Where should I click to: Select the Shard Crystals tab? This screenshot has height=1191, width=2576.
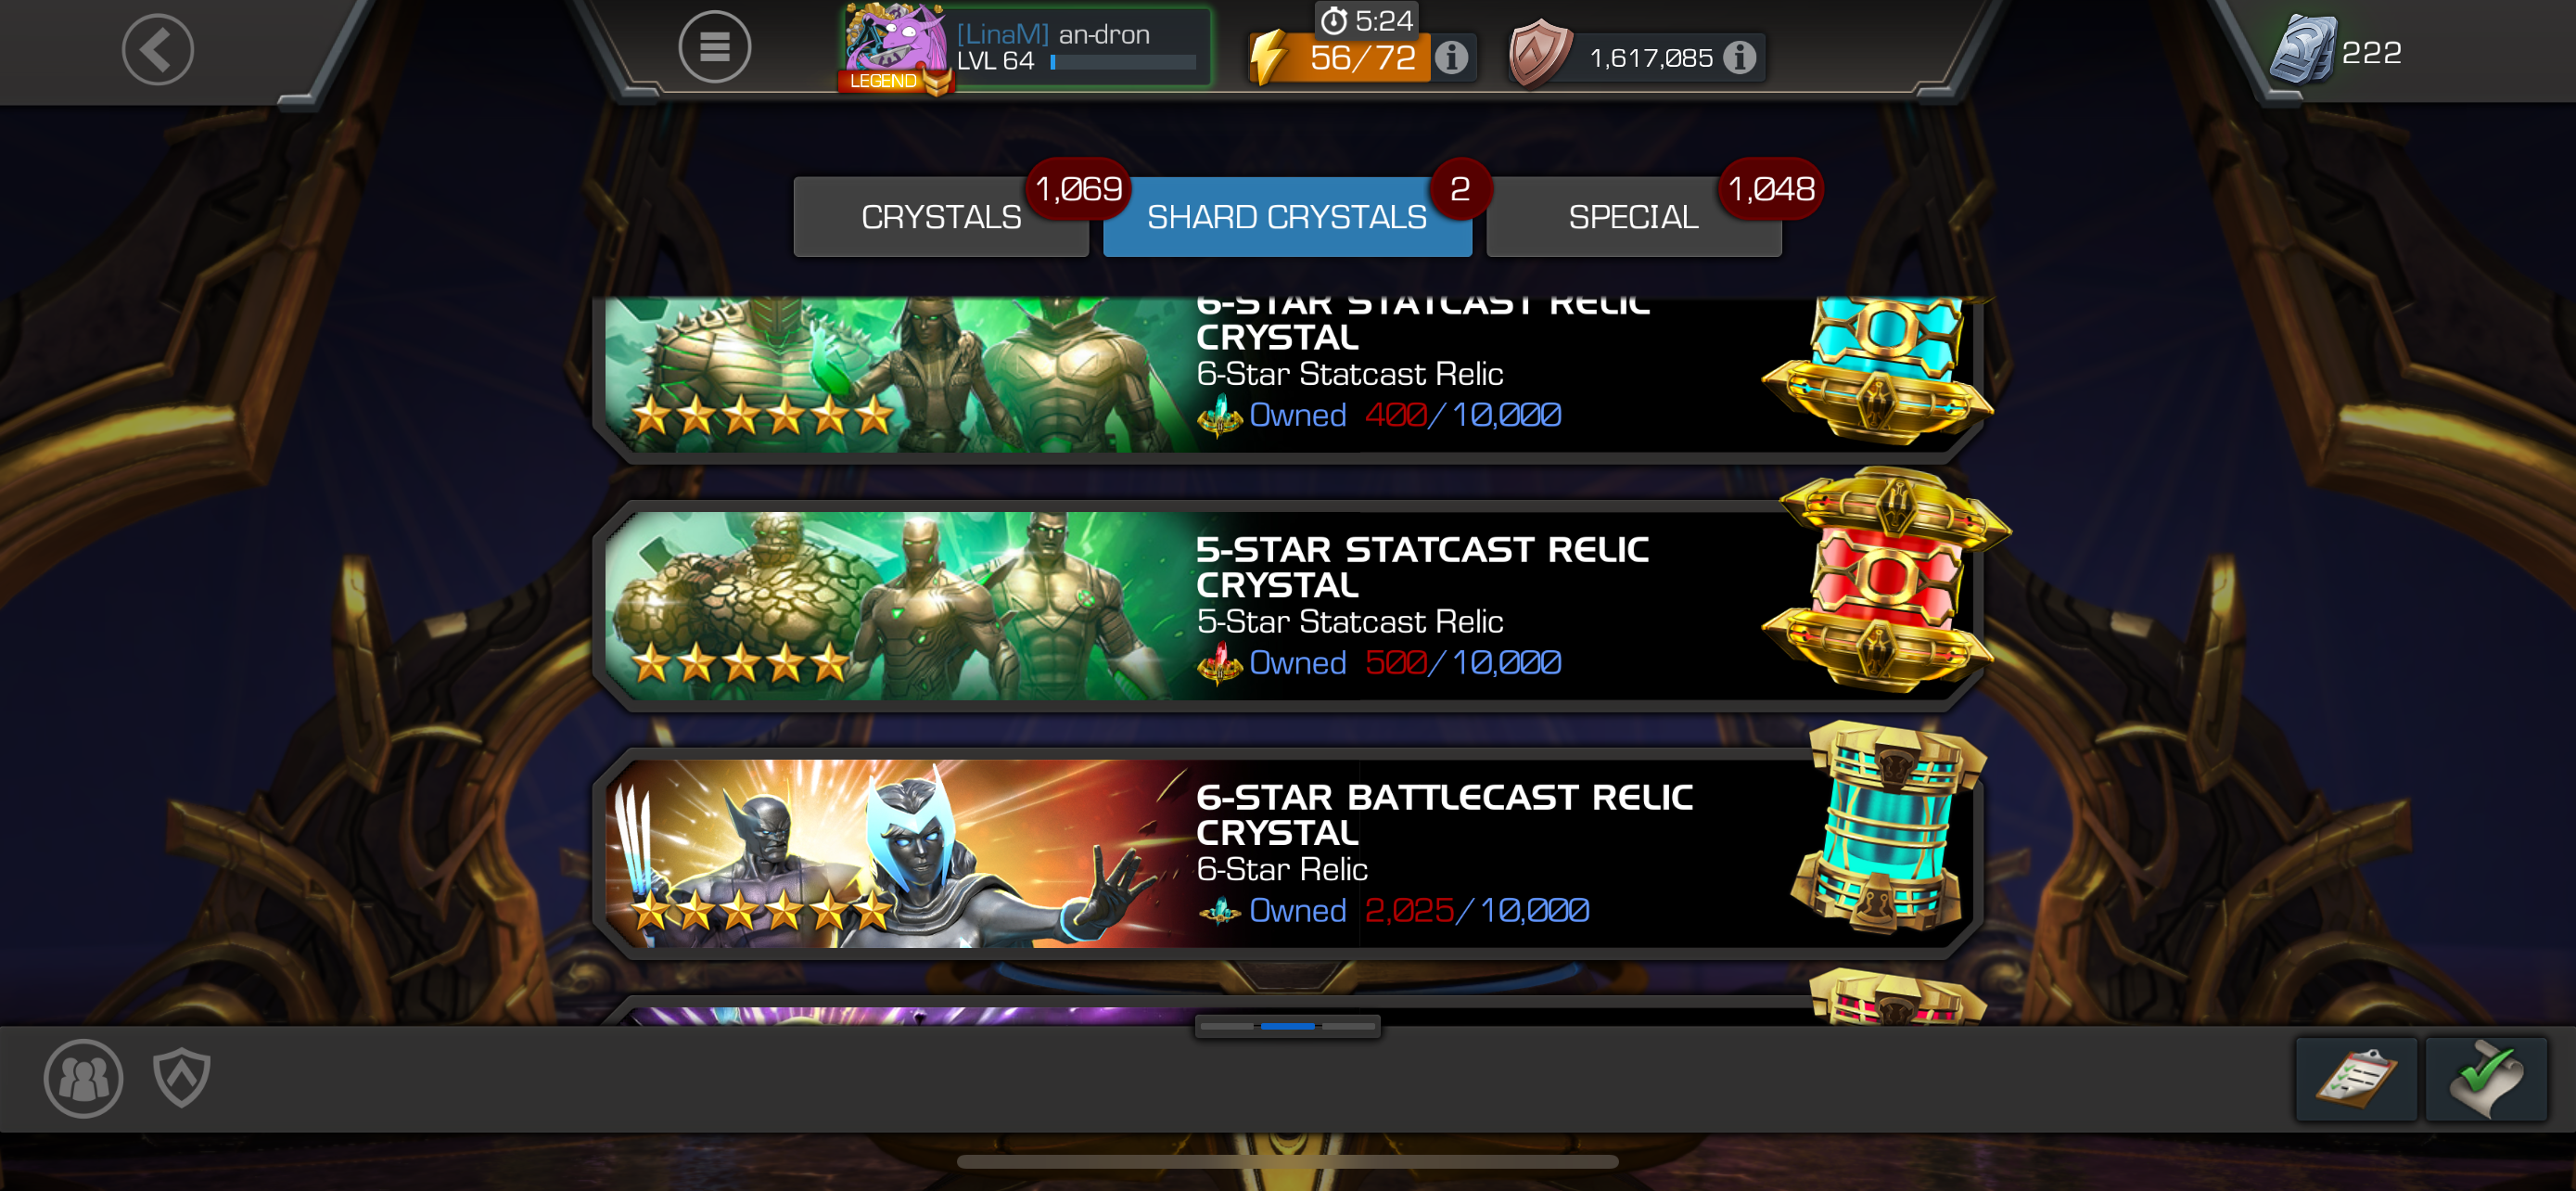pos(1287,217)
